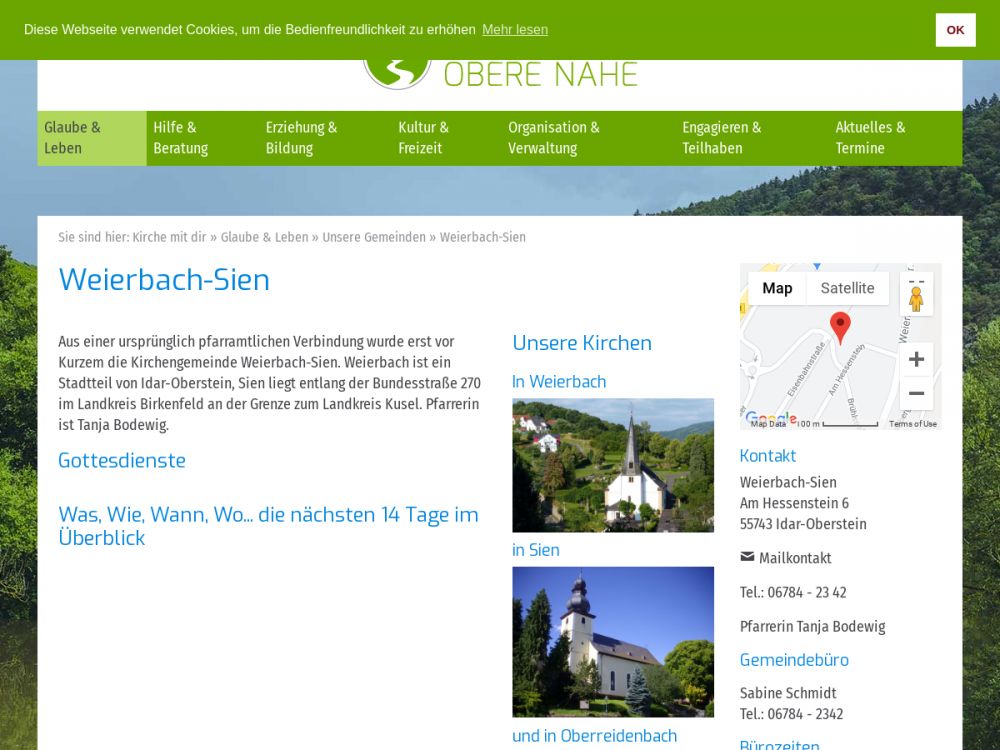Expand the Erziehung & Bildung menu
The width and height of the screenshot is (1000, 750).
(x=301, y=138)
